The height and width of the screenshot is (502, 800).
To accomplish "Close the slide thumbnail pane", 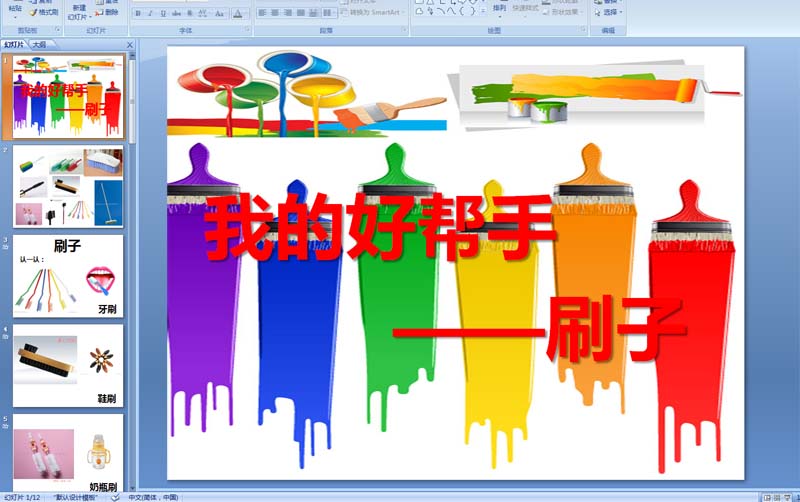I will click(130, 45).
